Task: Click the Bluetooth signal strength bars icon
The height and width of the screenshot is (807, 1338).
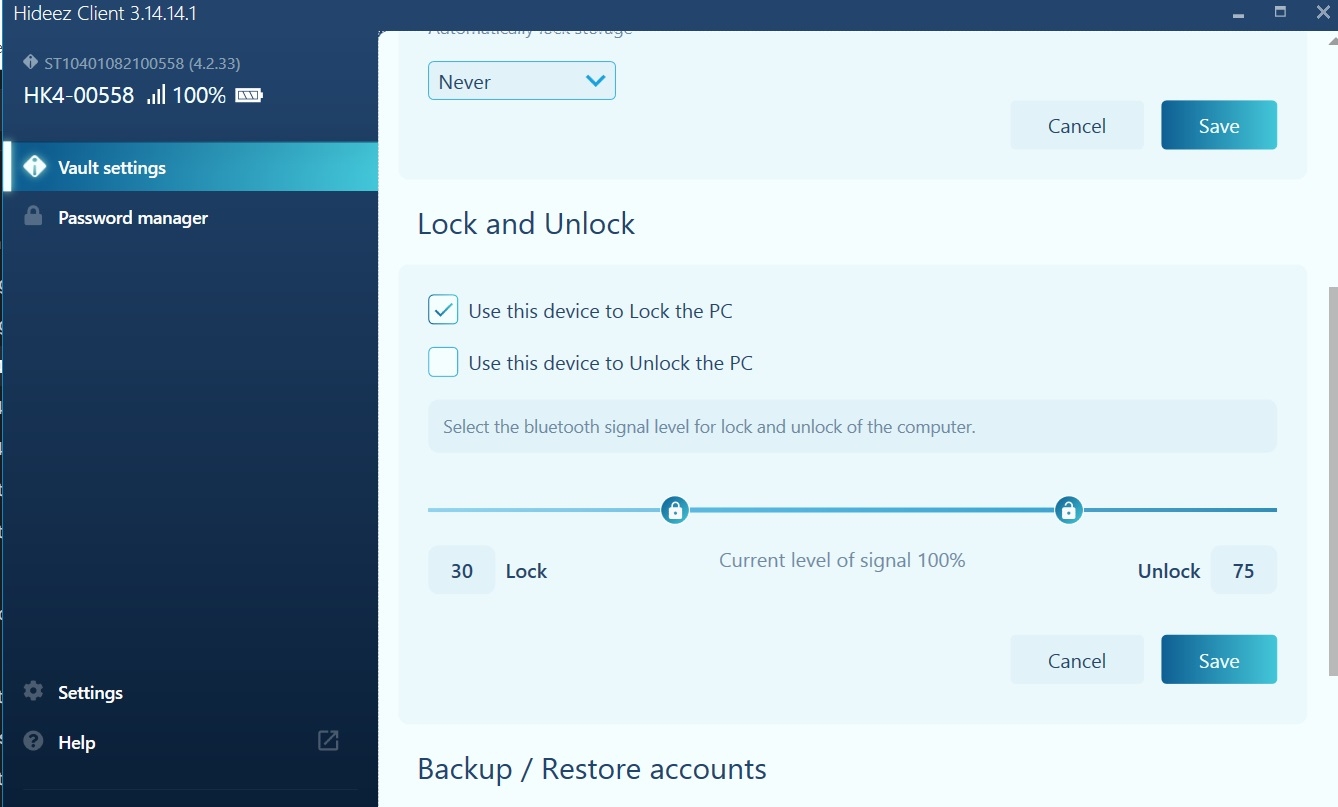Action: click(156, 96)
